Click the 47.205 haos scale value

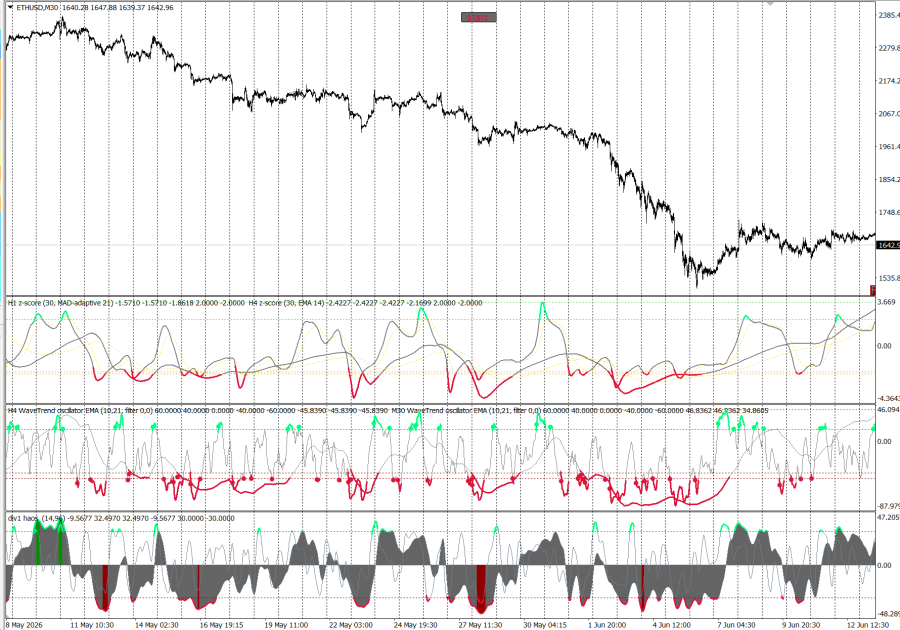point(889,518)
